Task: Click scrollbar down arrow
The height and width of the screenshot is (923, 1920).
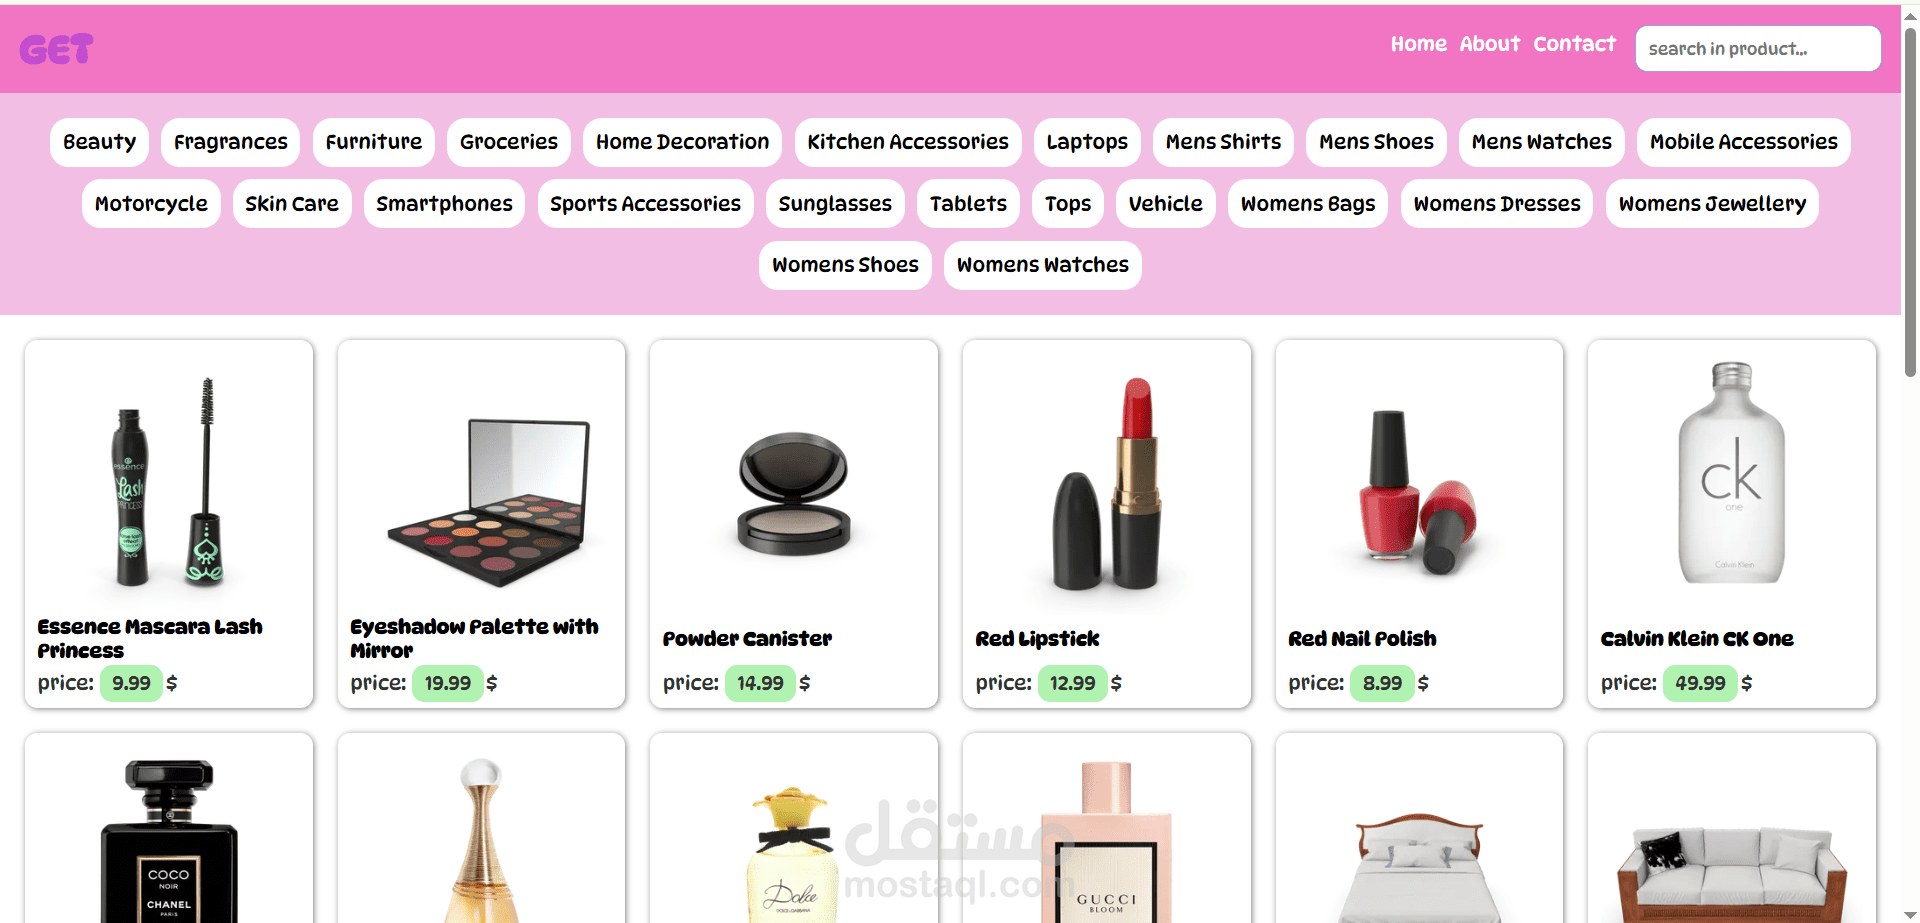Action: (1910, 914)
